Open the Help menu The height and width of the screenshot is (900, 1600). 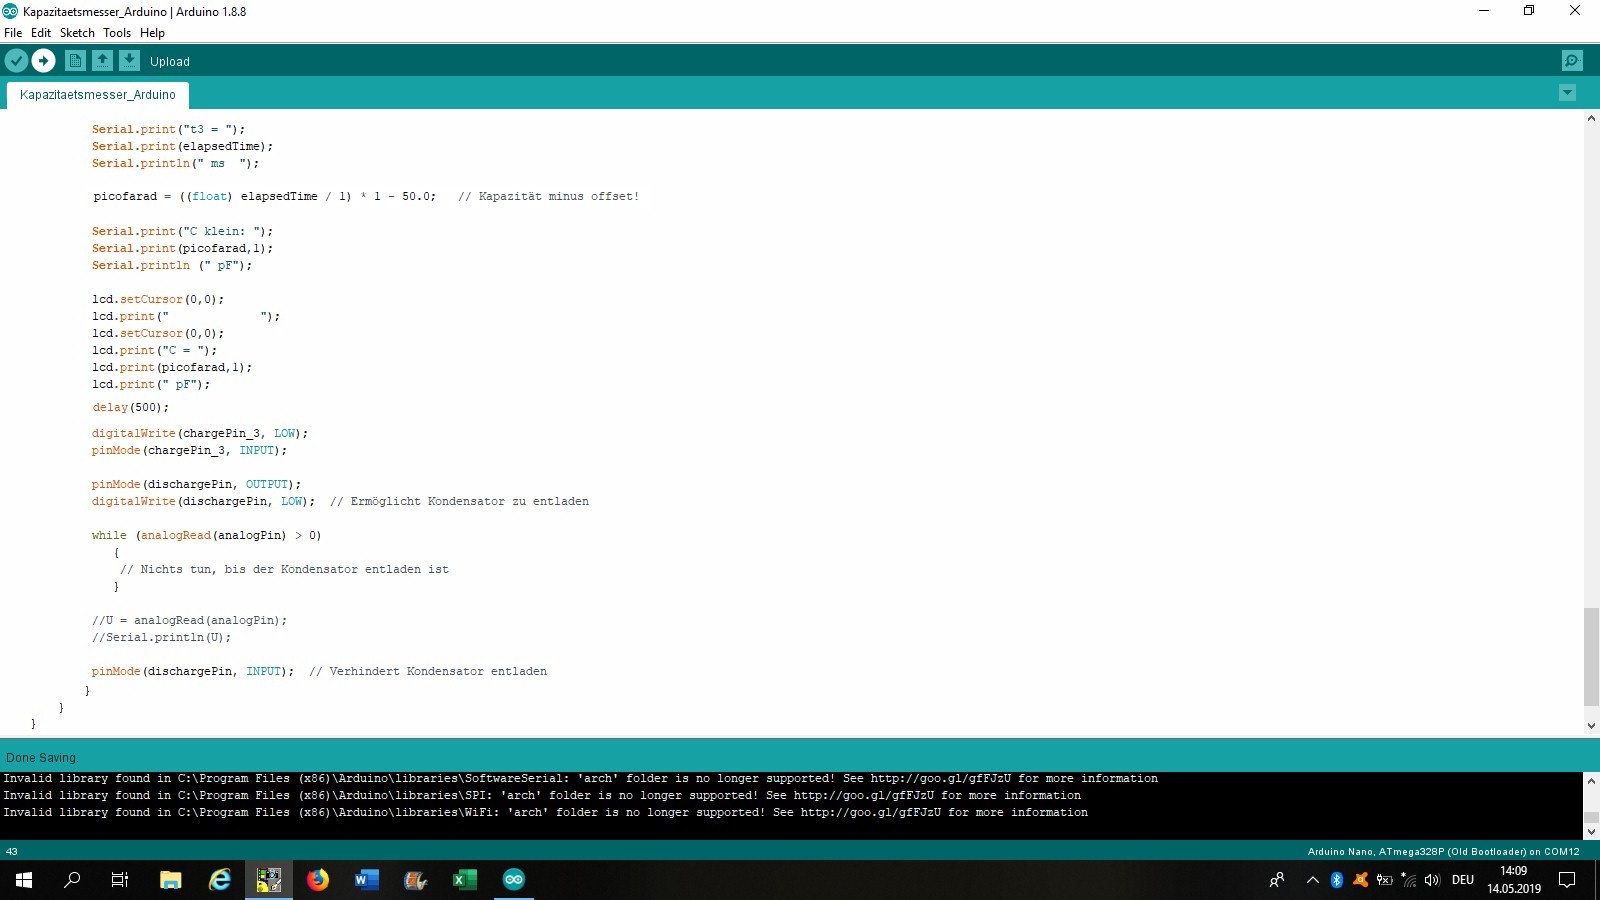coord(152,33)
